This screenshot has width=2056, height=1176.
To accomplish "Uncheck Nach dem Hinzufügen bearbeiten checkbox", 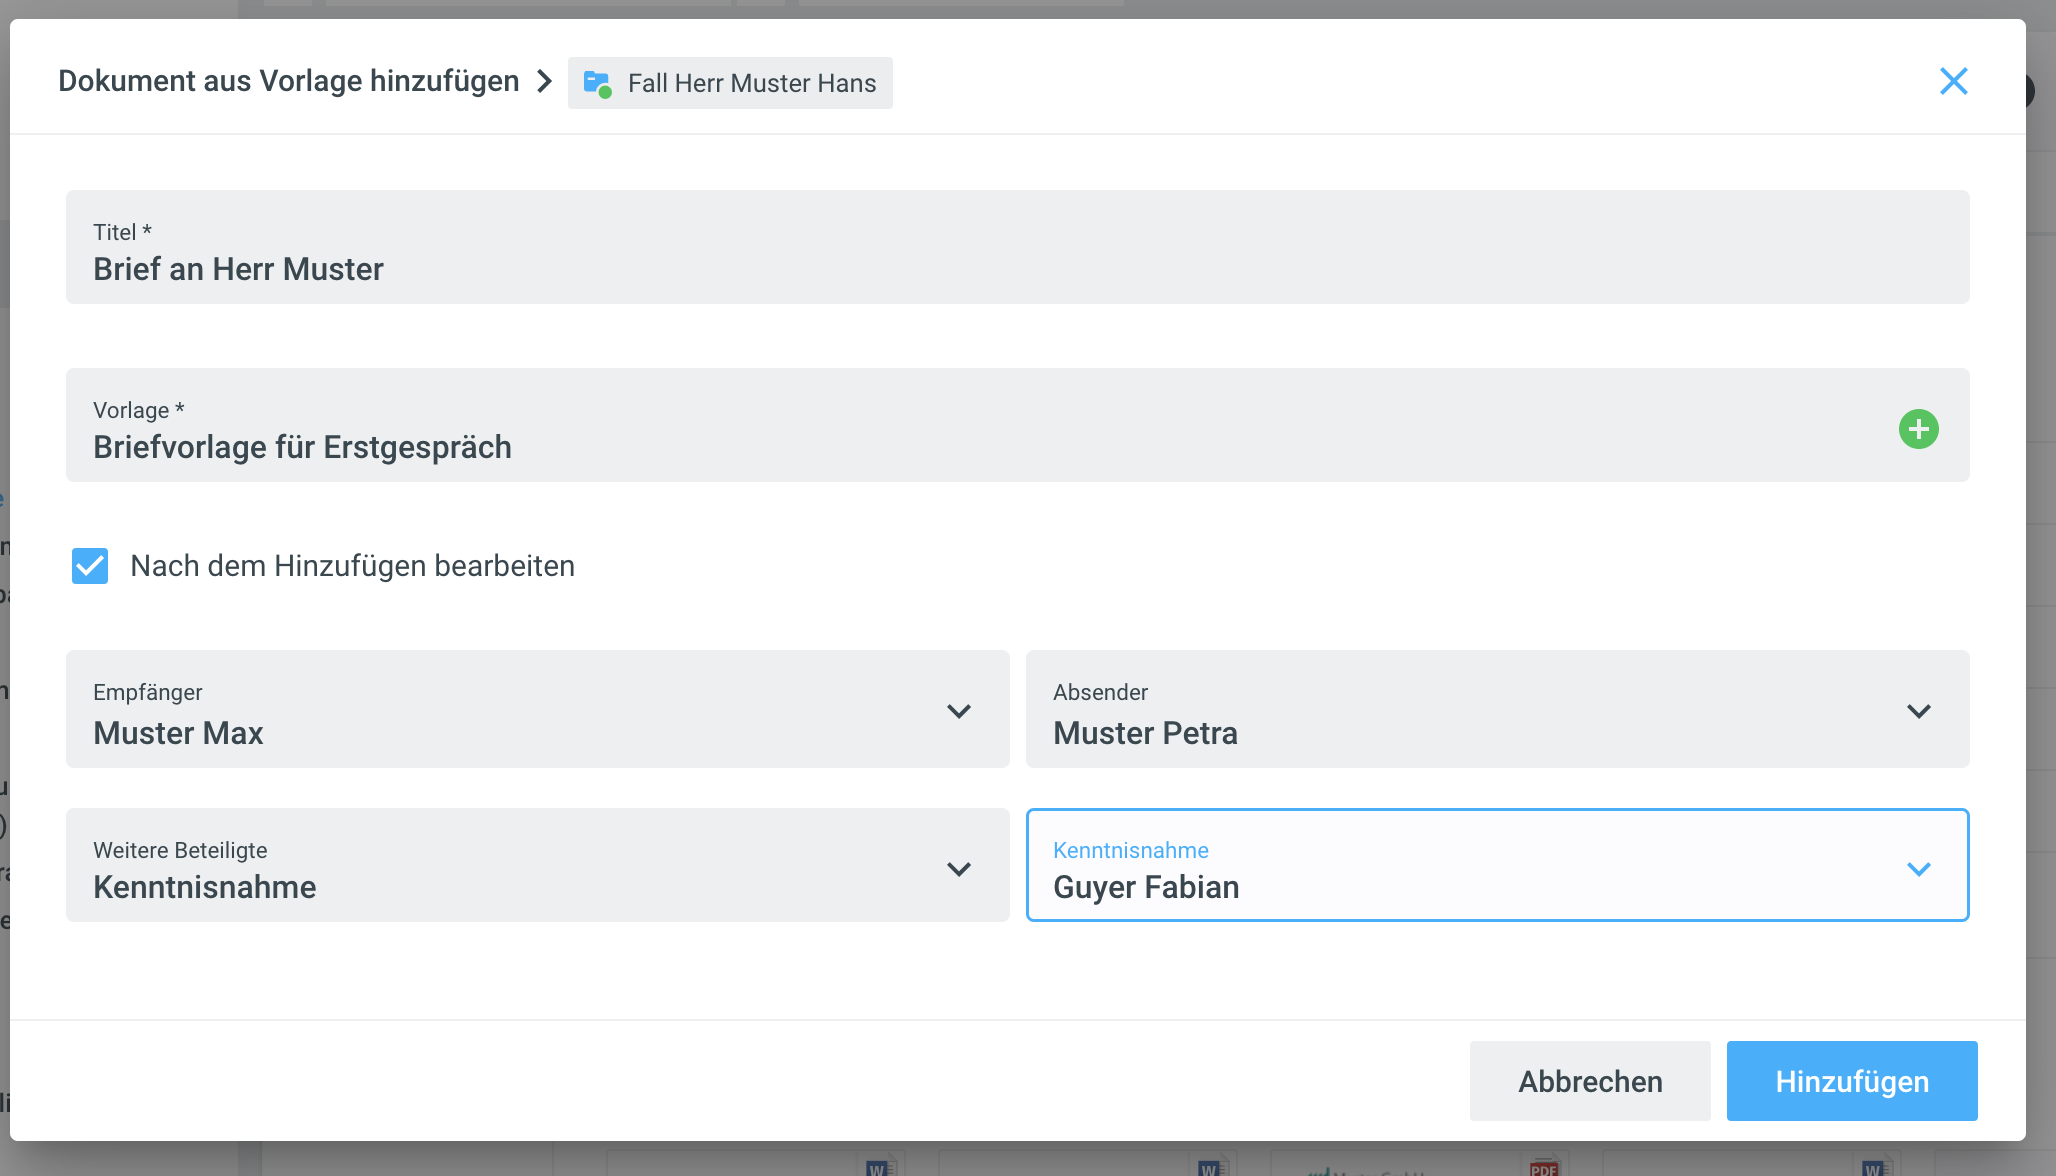I will [90, 566].
